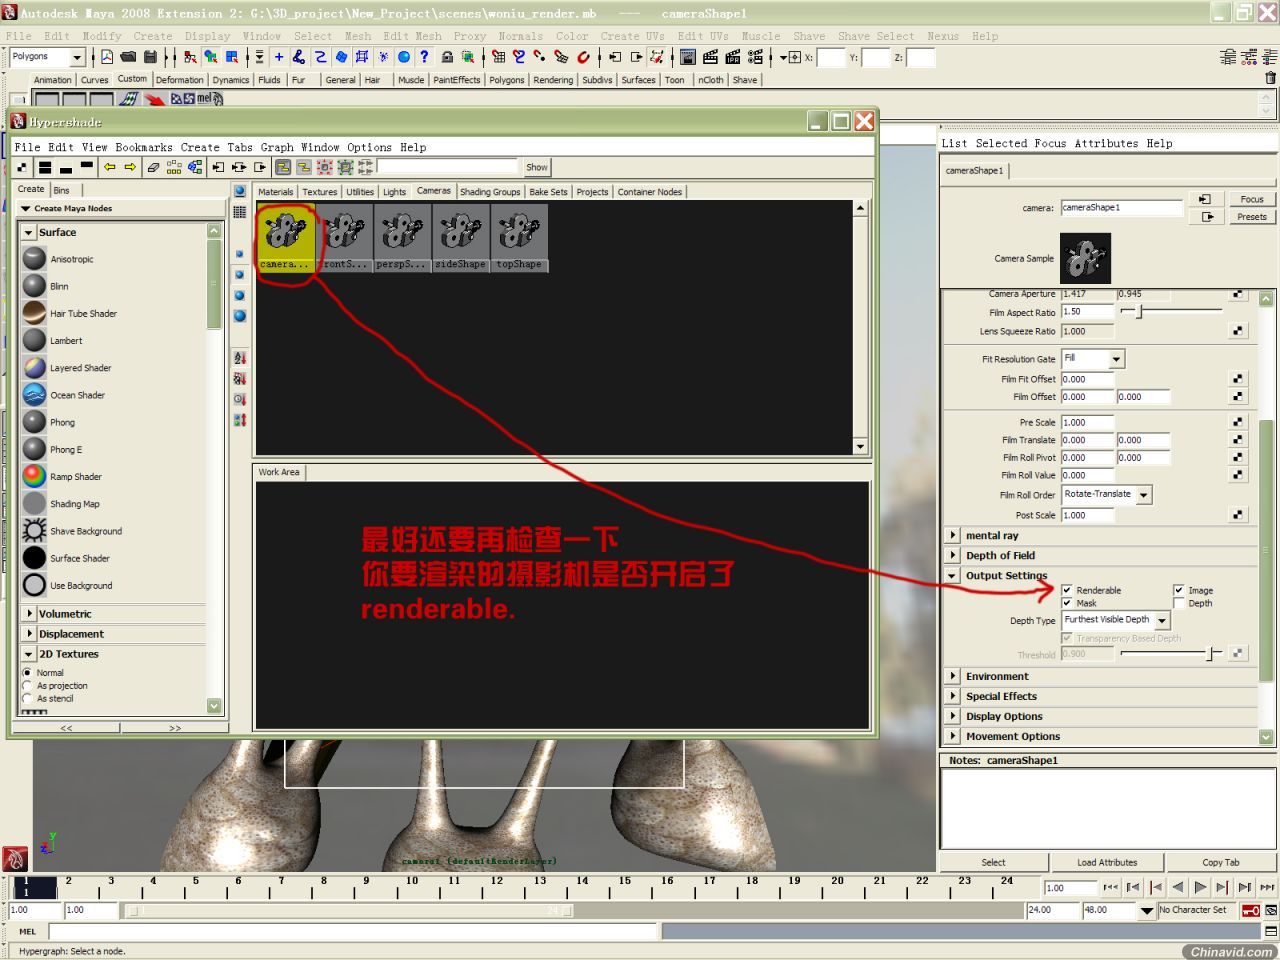This screenshot has height=960, width=1280.
Task: Click the Layered Shader node icon
Action: coord(34,367)
